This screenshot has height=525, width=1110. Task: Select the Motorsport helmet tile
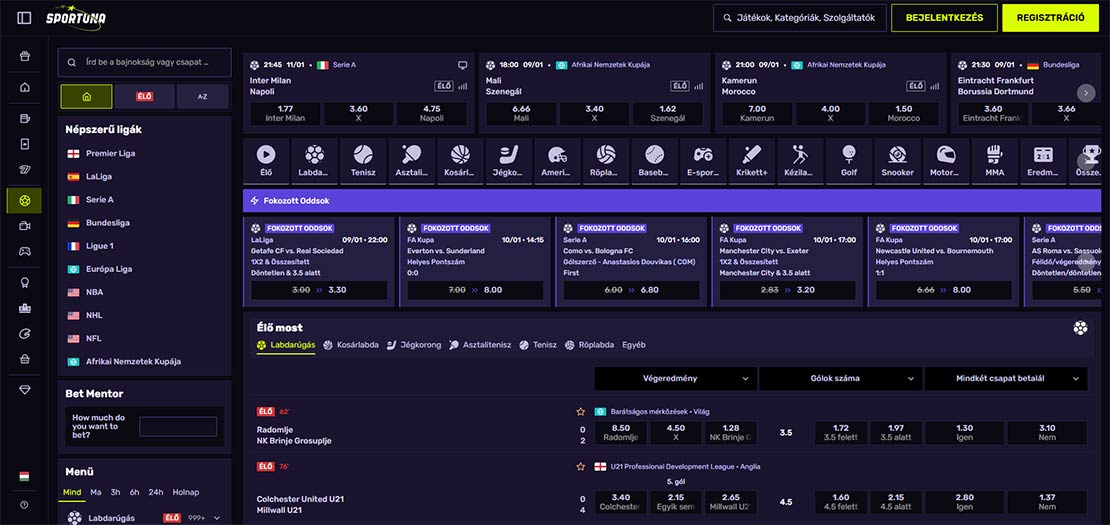point(946,161)
